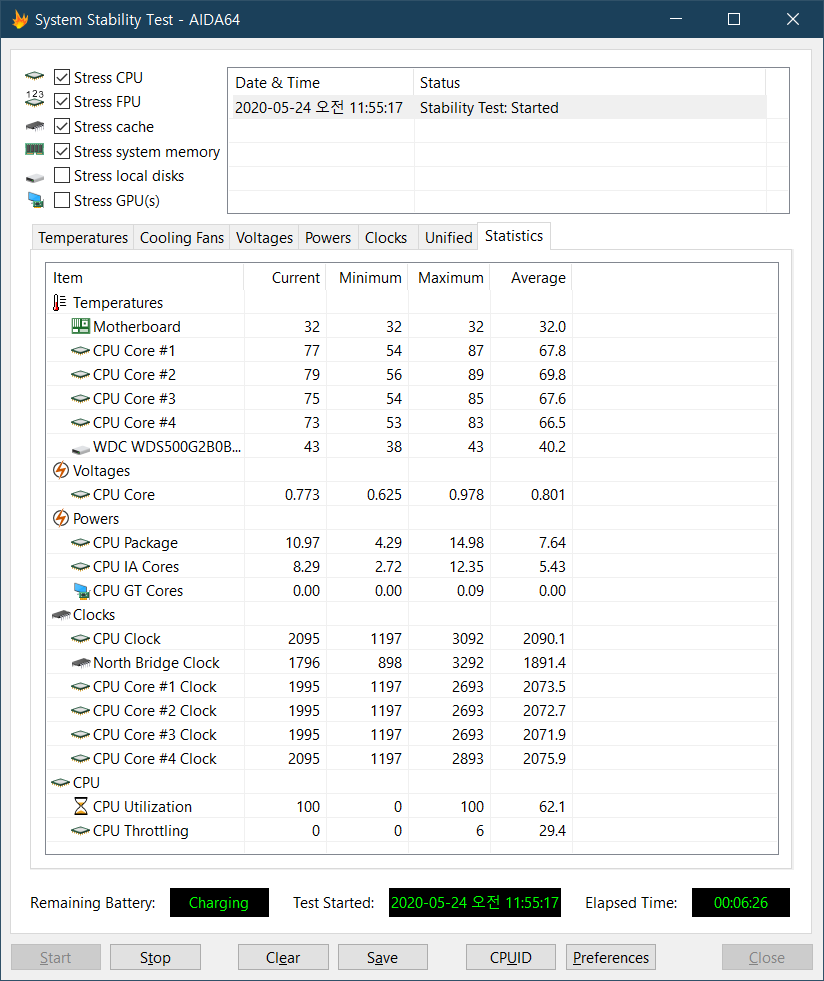
Task: Click the CPU Core #3 Clock row icon
Action: 80,734
